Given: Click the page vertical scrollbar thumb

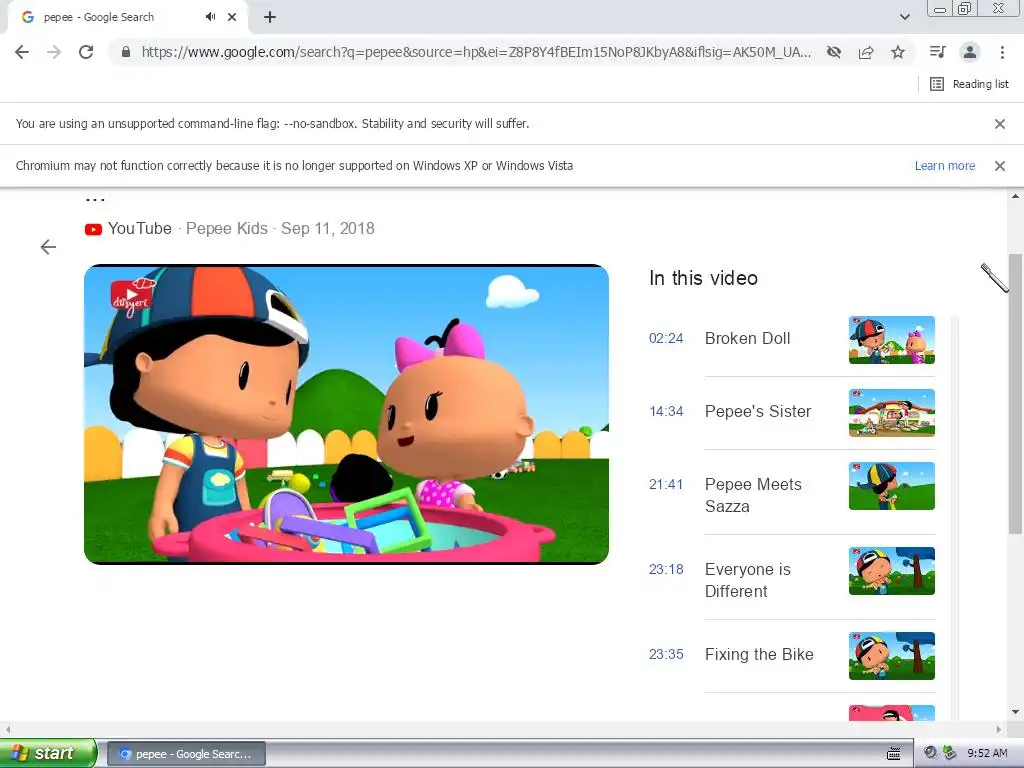Looking at the screenshot, I should (x=1016, y=394).
